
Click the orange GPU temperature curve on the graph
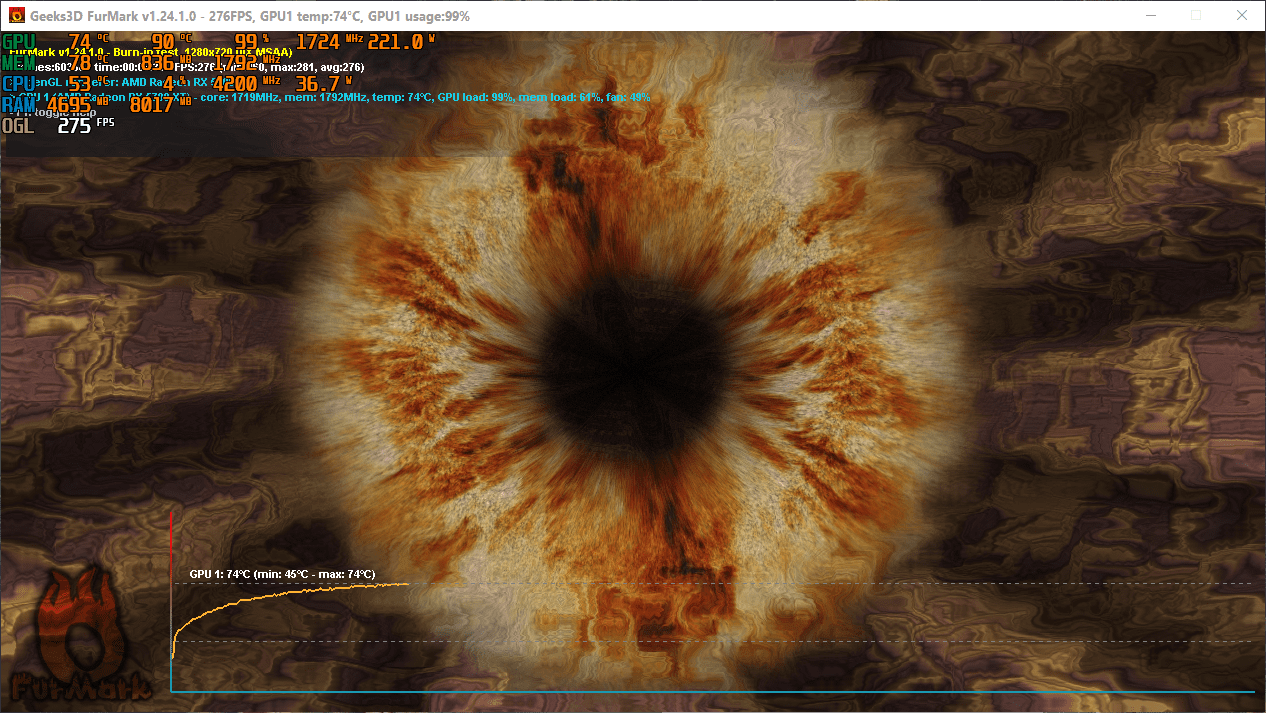point(290,595)
